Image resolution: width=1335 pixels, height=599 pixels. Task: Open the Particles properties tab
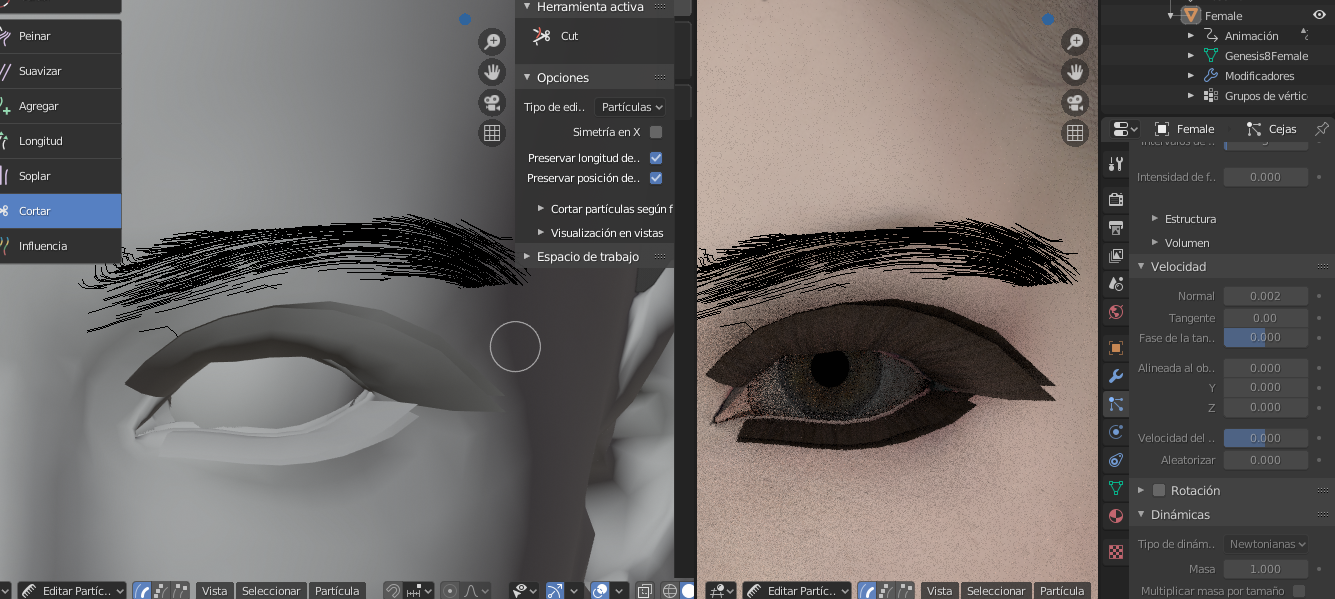[1116, 404]
